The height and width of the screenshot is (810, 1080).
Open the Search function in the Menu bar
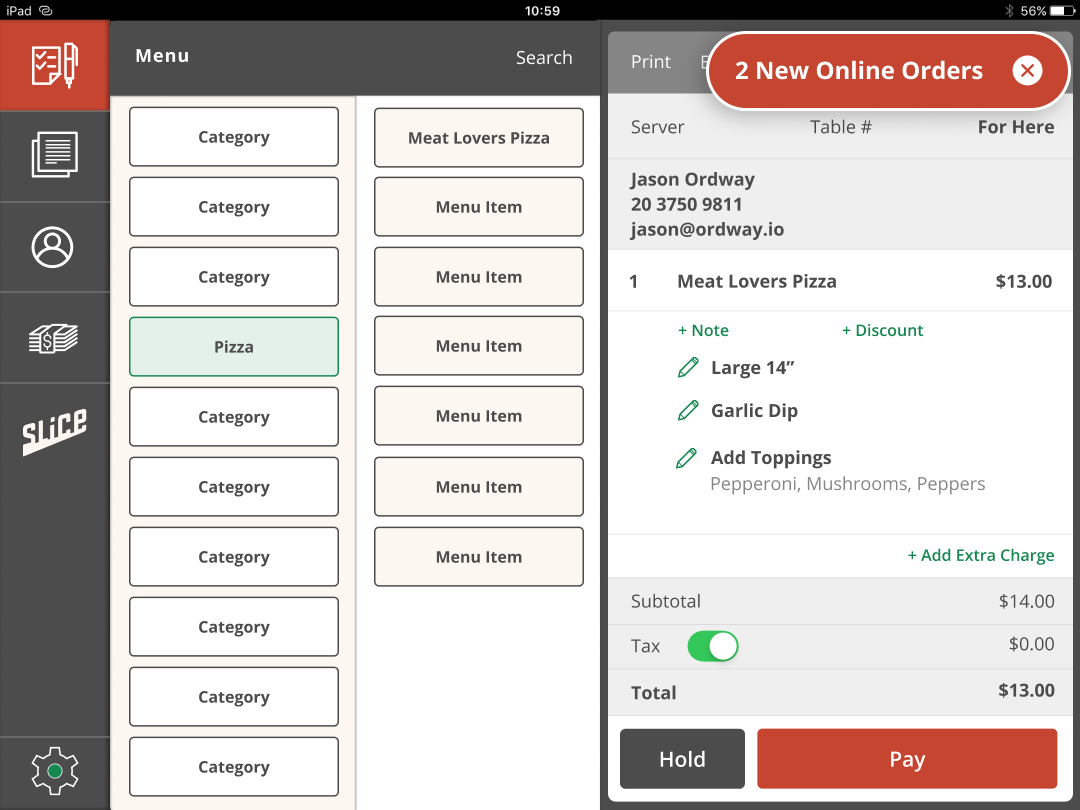click(x=544, y=58)
